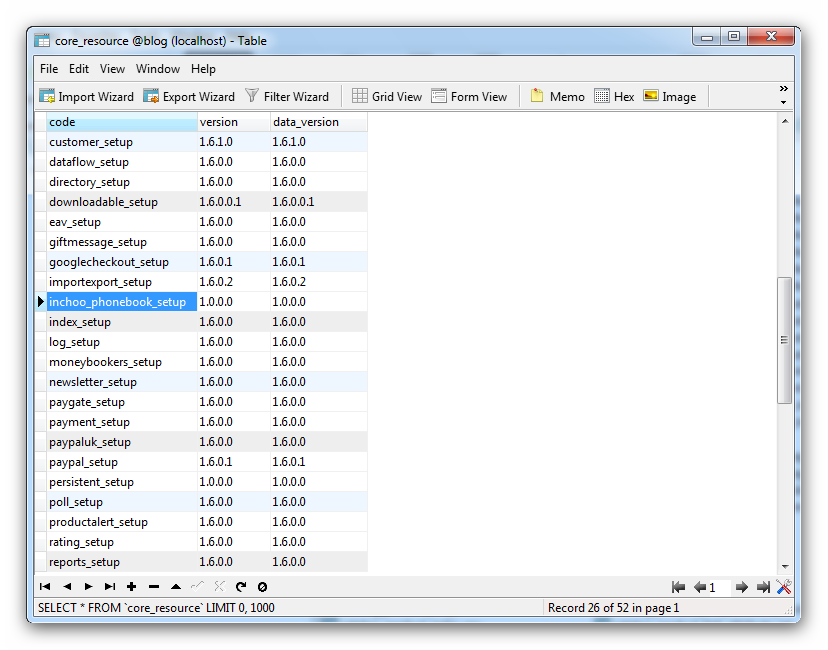The width and height of the screenshot is (828, 650).
Task: Launch the Export Wizard
Action: (189, 97)
